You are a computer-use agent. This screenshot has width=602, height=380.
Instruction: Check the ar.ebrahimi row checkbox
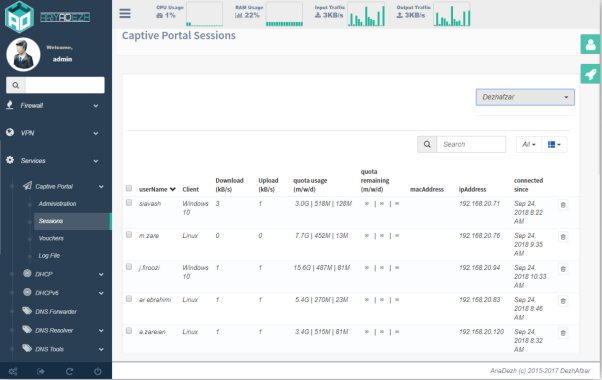[x=129, y=299]
